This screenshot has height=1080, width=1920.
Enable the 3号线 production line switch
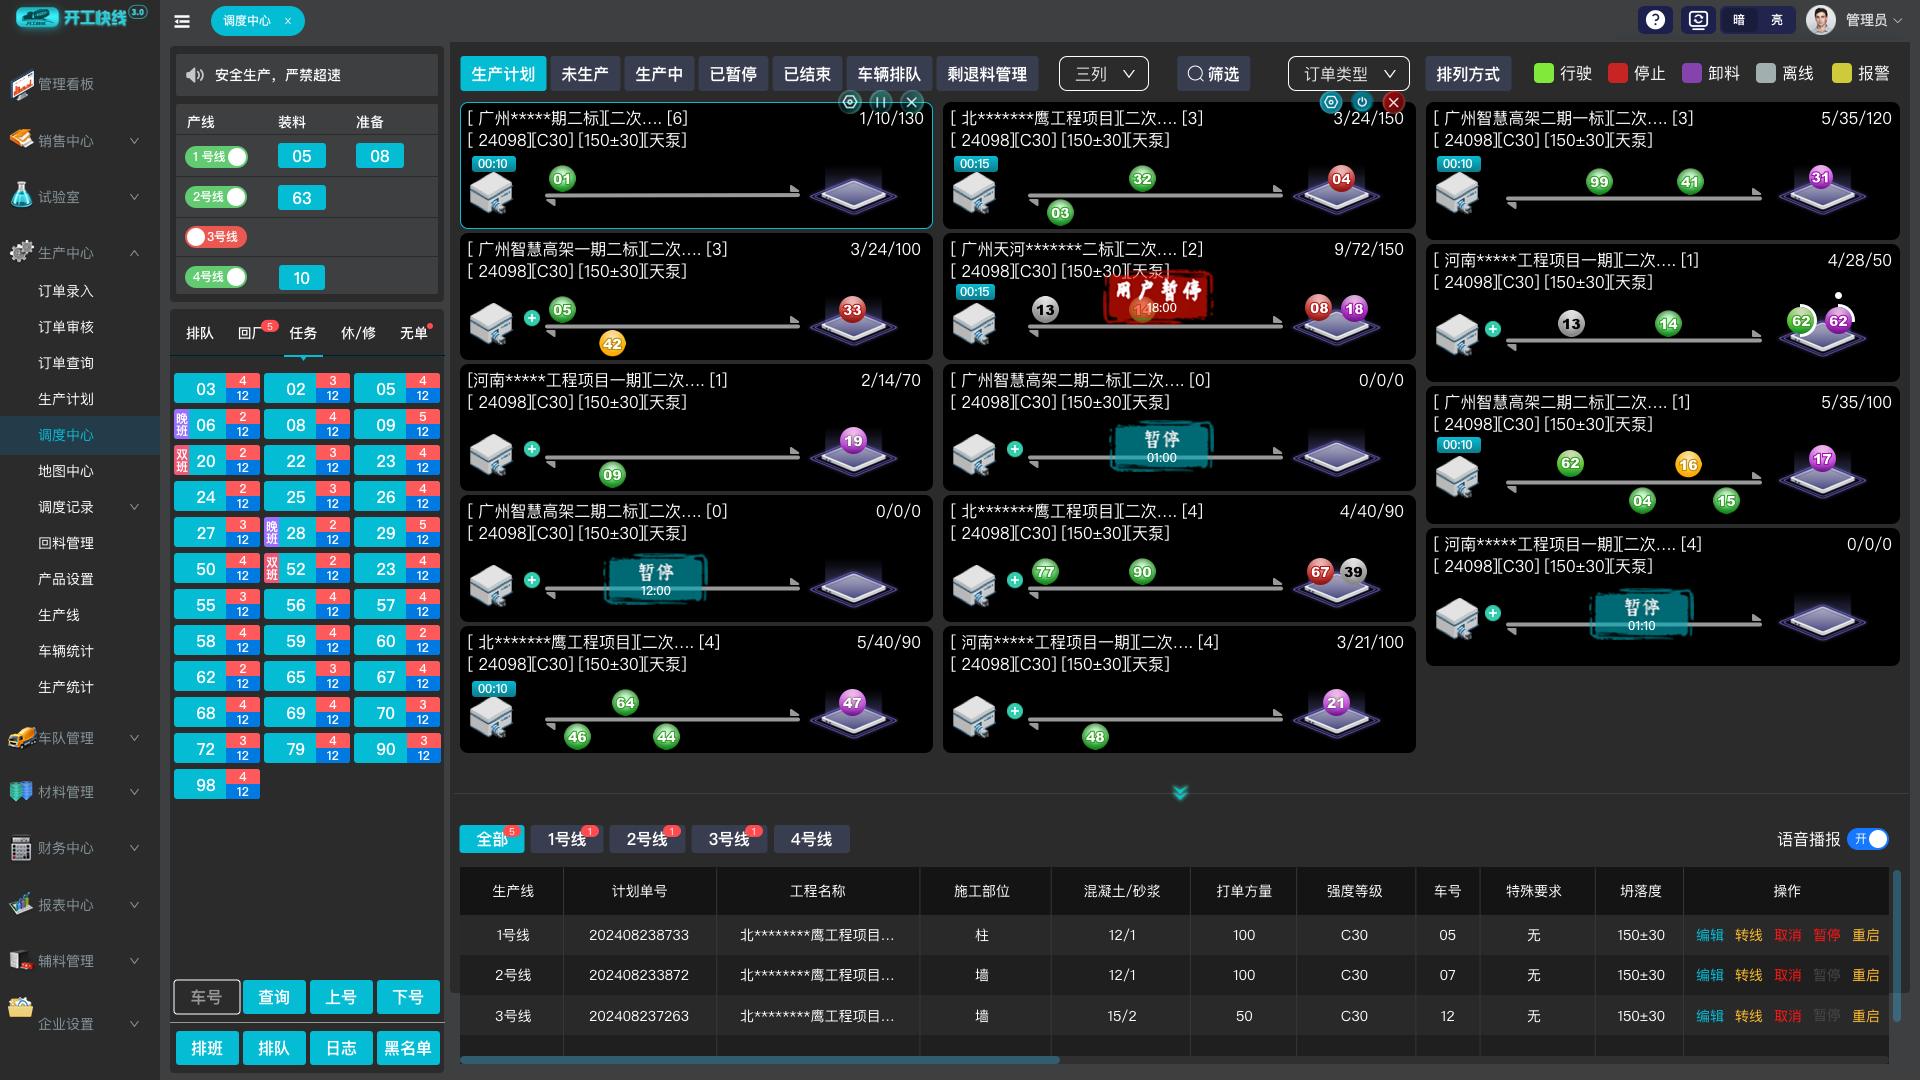[216, 237]
